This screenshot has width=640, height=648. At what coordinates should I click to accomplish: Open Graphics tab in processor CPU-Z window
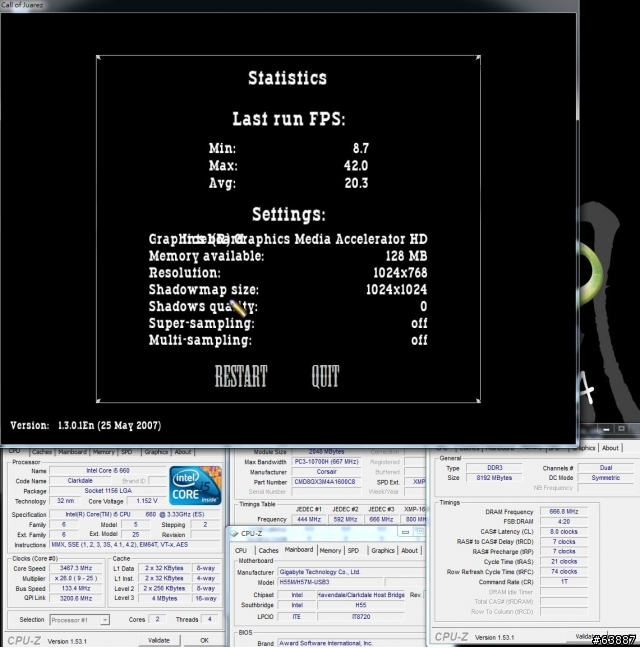(x=156, y=452)
